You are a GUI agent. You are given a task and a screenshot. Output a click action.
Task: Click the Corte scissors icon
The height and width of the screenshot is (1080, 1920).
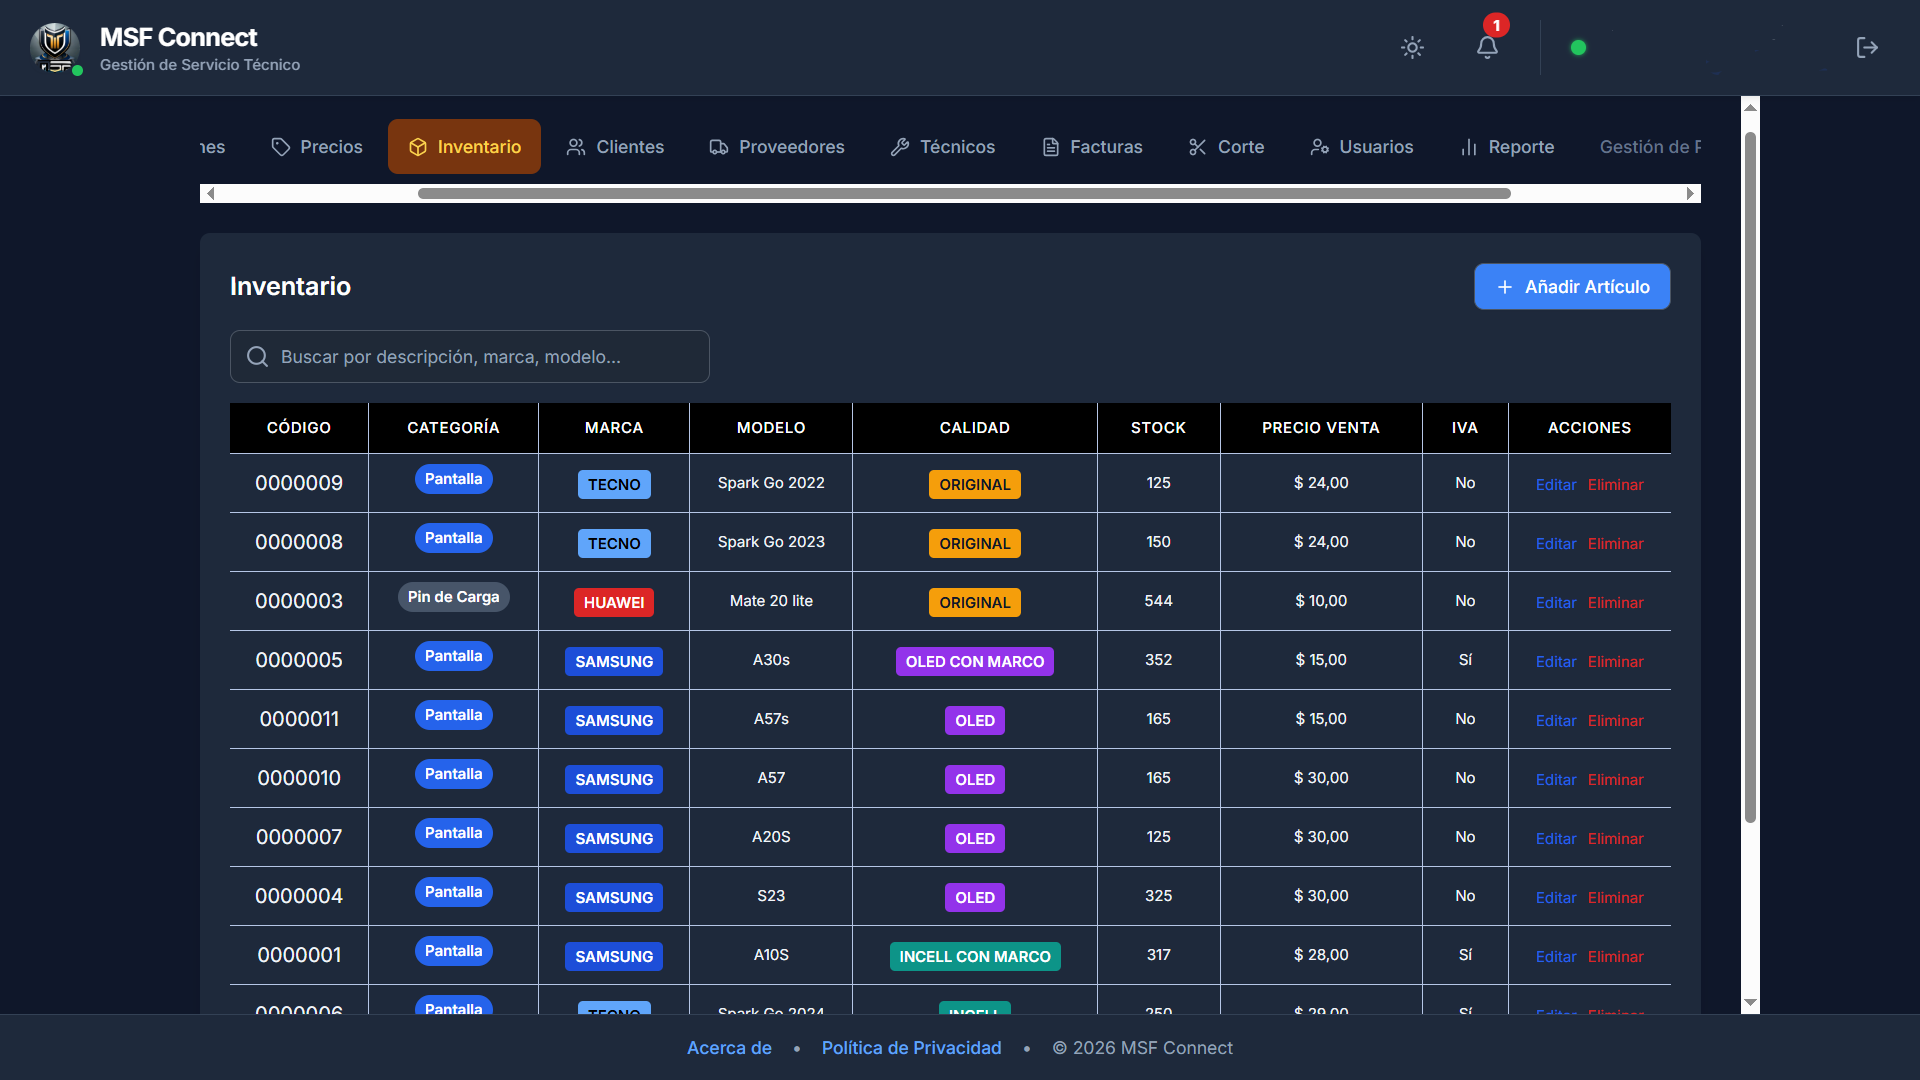point(1198,147)
